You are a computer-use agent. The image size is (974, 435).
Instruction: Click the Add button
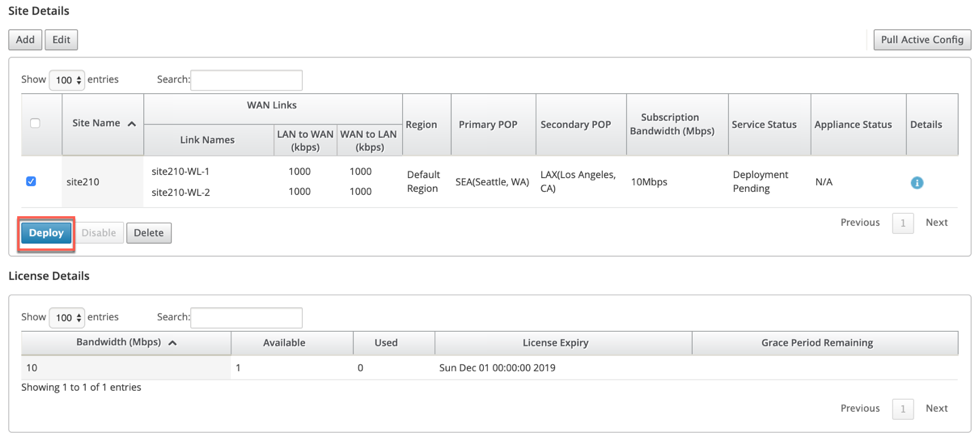(25, 40)
